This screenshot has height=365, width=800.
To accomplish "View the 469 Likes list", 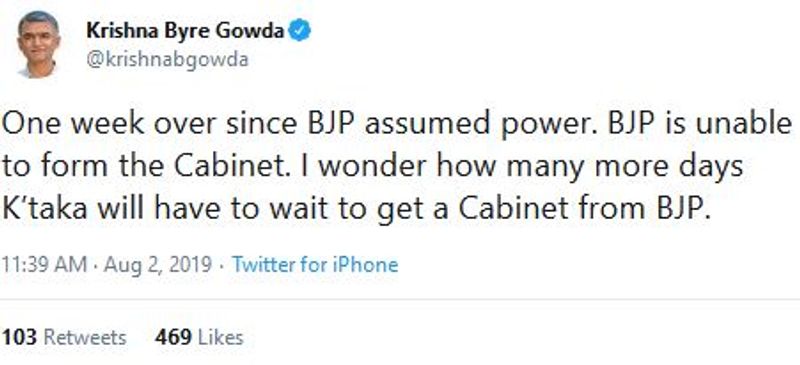I will tap(199, 337).
